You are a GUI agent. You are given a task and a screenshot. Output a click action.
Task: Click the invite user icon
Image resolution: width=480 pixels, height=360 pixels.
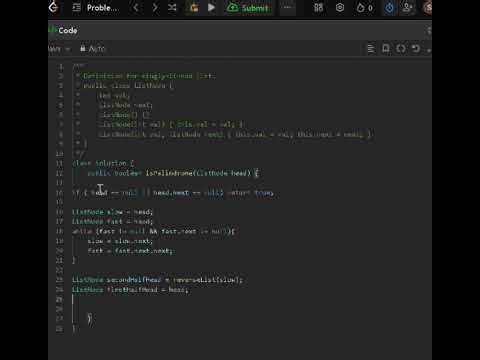point(407,7)
